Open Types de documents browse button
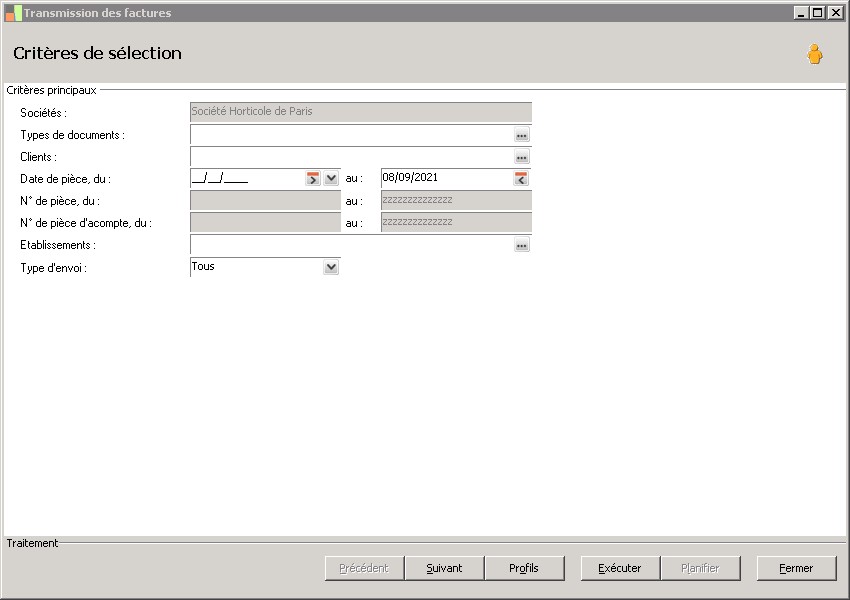The image size is (850, 600). (x=521, y=135)
